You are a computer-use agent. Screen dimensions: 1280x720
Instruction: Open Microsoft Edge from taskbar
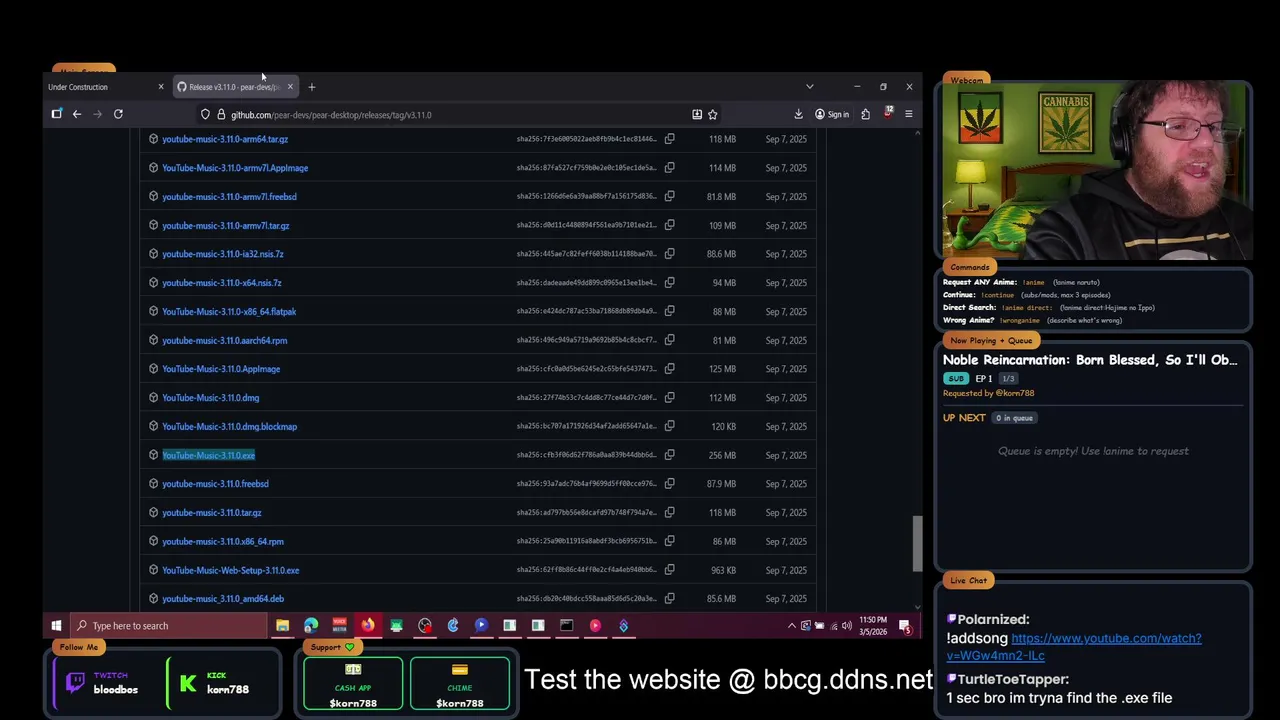tap(311, 626)
